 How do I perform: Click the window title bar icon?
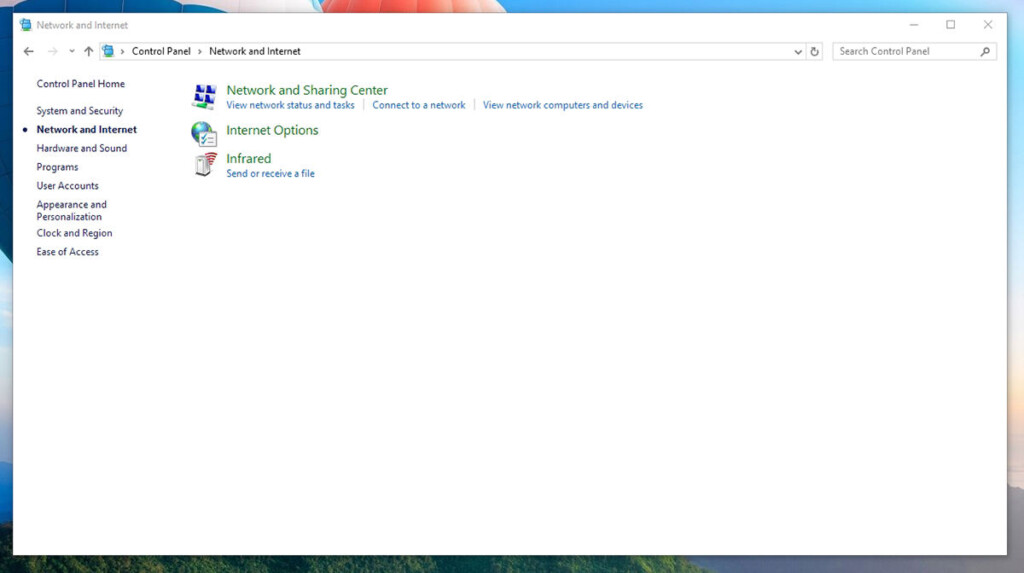[x=25, y=25]
